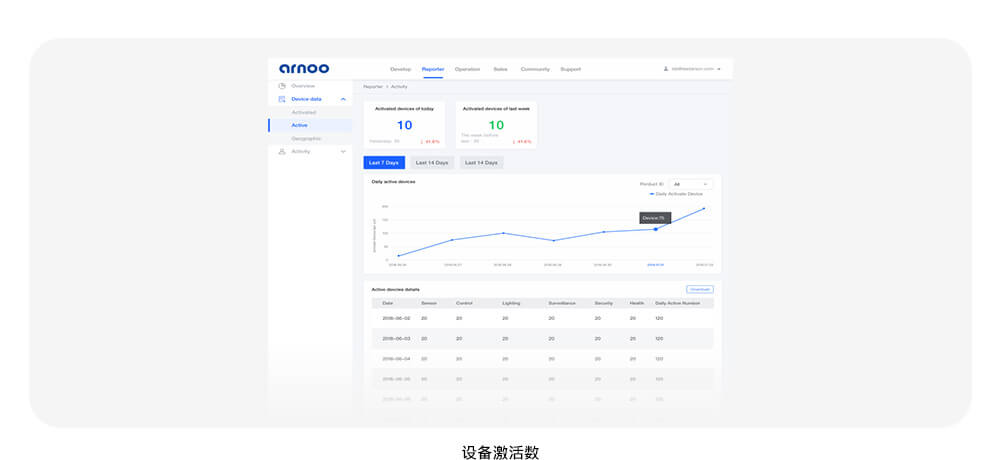Image resolution: width=1000 pixels, height=460 pixels.
Task: Click the Reporter breadcrumb link
Action: pos(372,87)
